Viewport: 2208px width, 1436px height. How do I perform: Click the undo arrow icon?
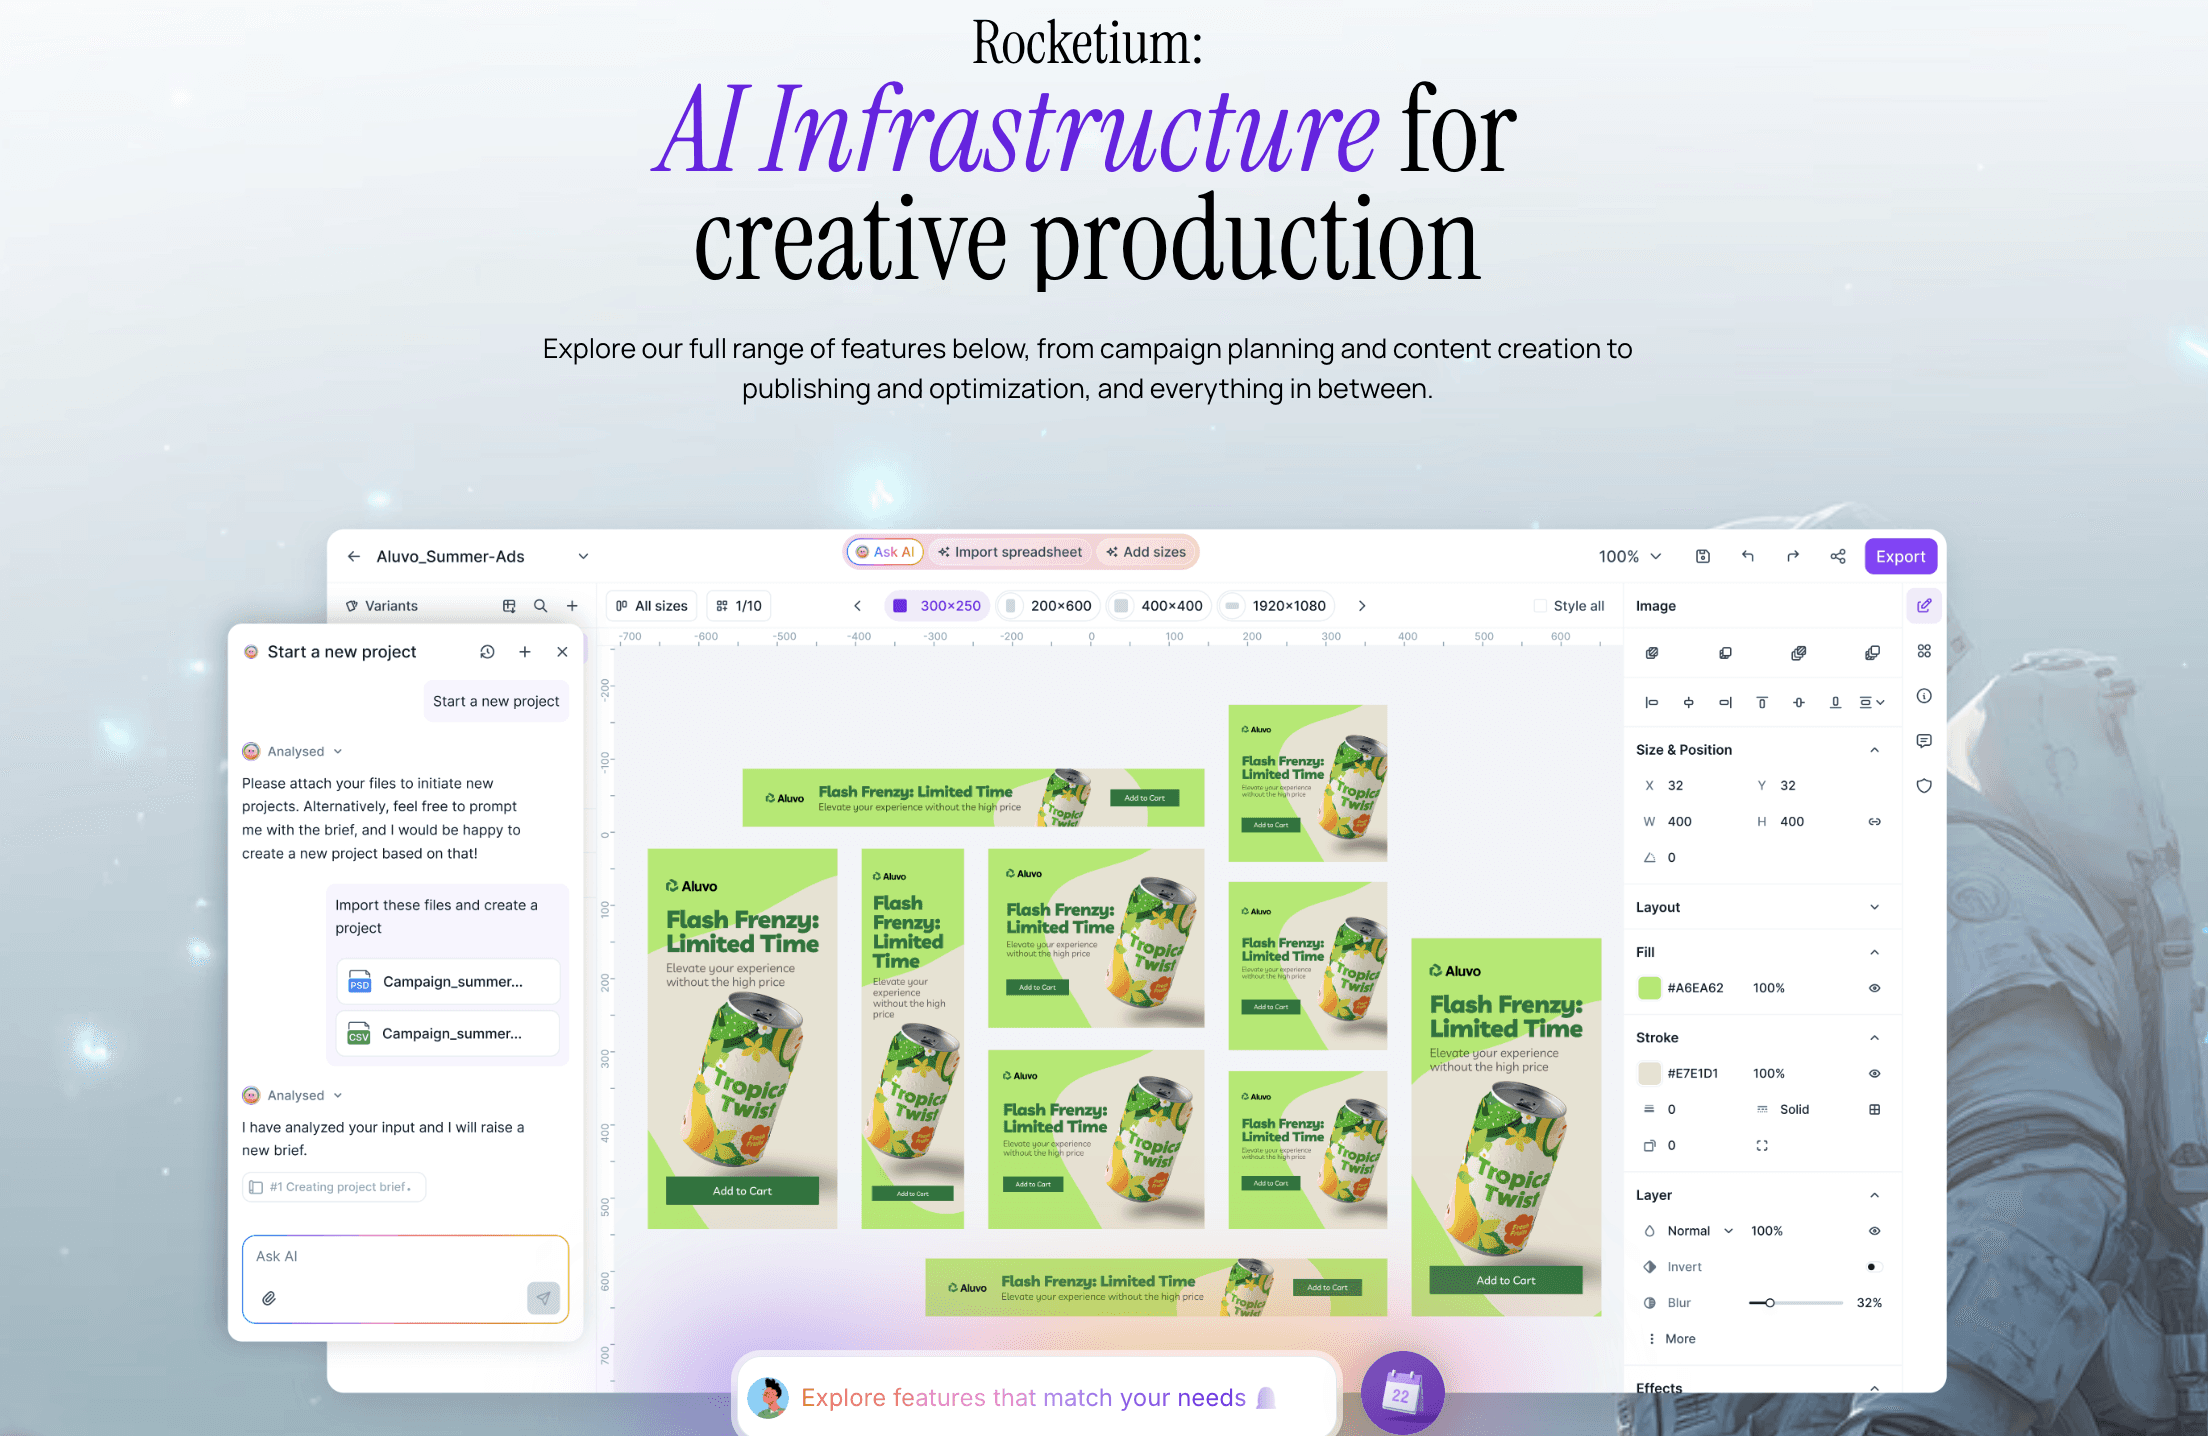[x=1748, y=556]
